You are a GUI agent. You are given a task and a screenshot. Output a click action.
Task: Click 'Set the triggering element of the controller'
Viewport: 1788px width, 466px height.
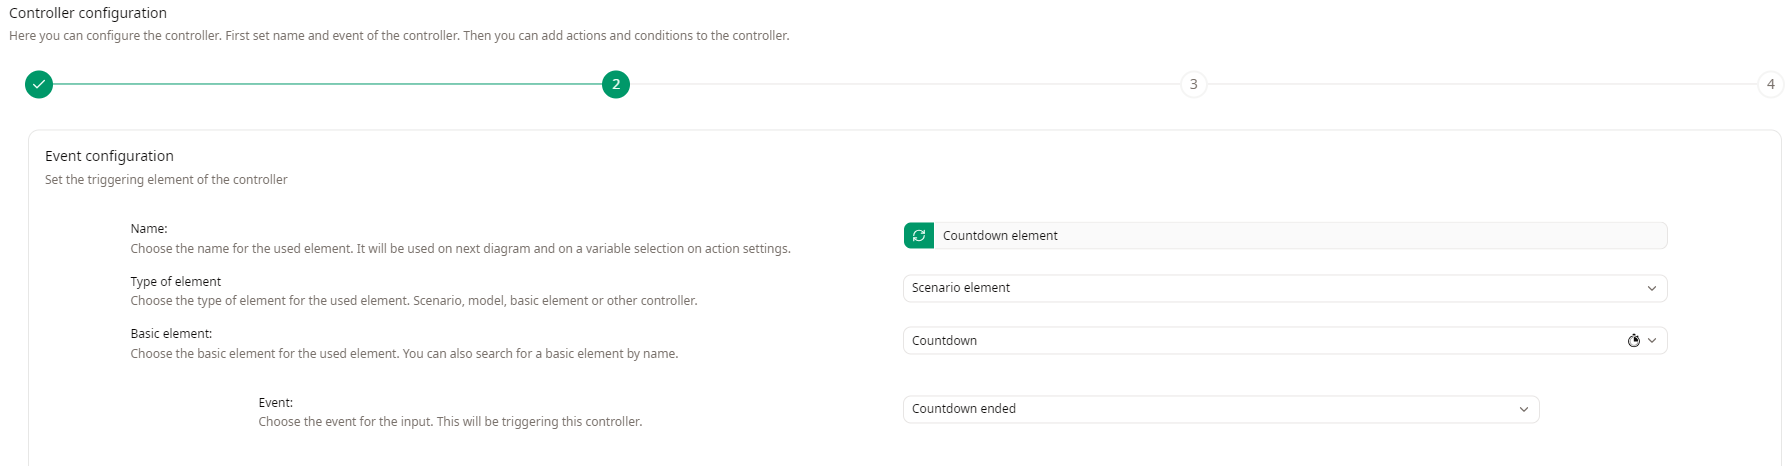166,180
